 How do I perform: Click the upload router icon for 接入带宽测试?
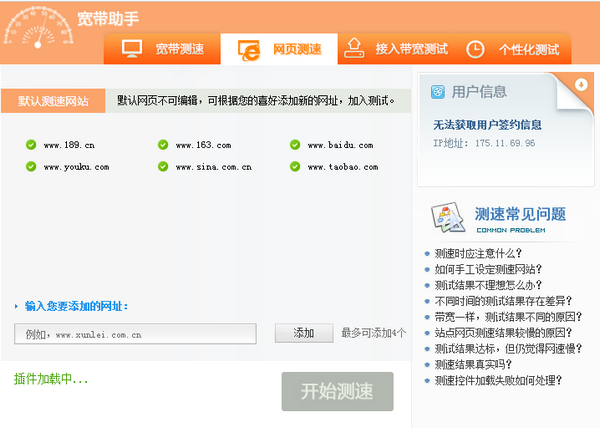(x=354, y=48)
